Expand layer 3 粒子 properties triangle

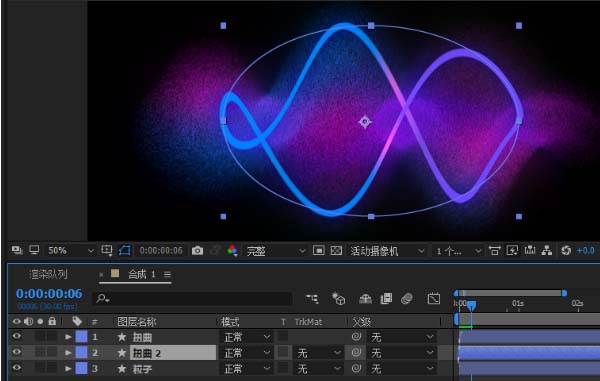(x=68, y=369)
